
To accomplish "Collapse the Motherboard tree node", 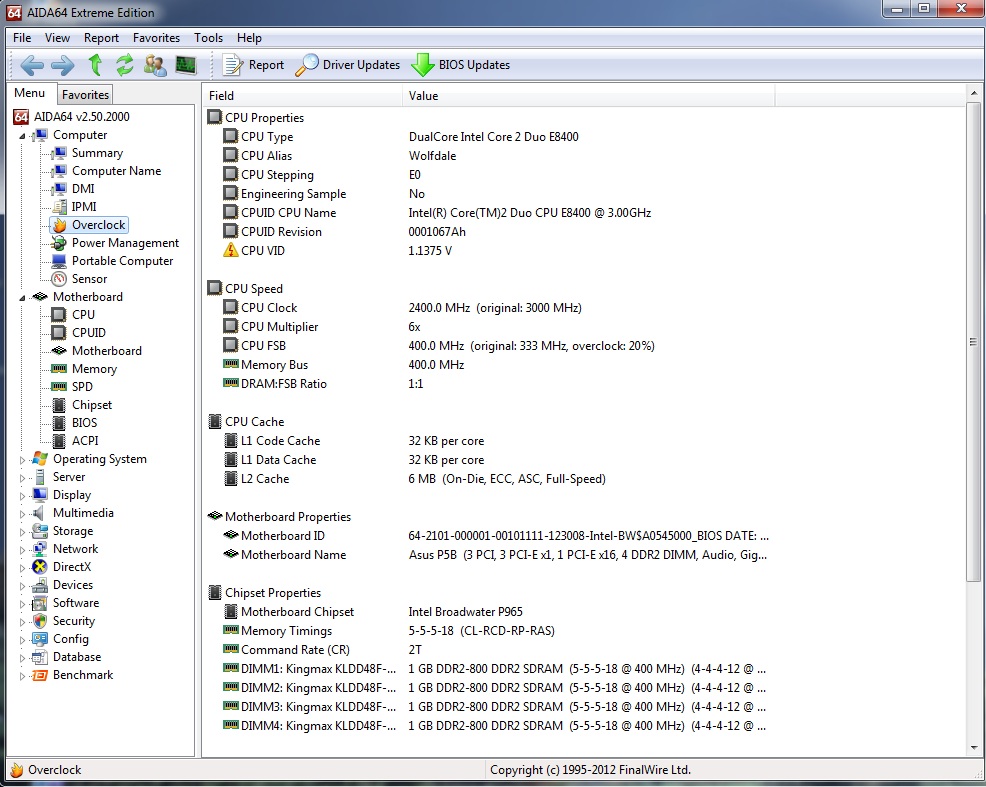I will click(x=23, y=298).
